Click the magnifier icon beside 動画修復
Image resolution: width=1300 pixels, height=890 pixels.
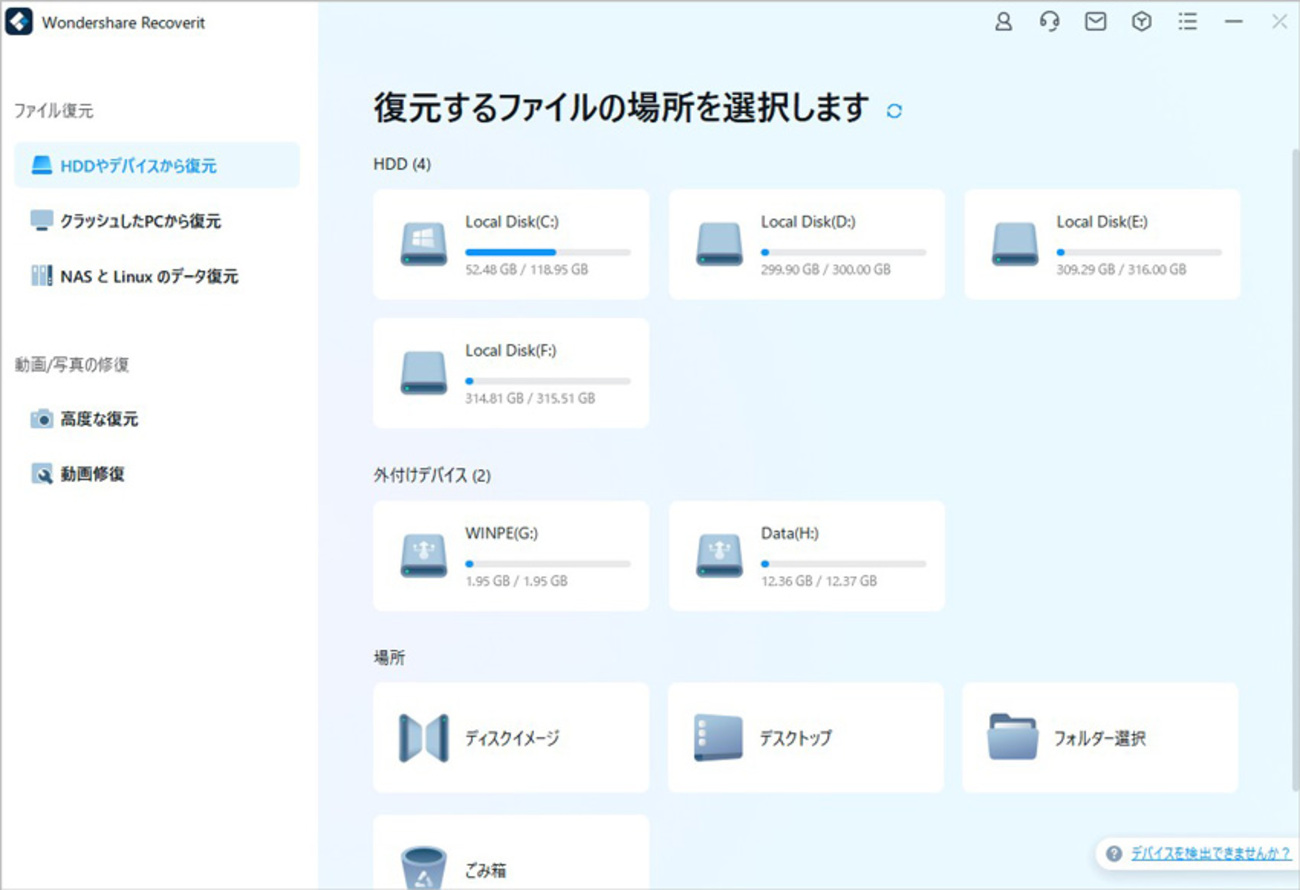click(x=41, y=474)
